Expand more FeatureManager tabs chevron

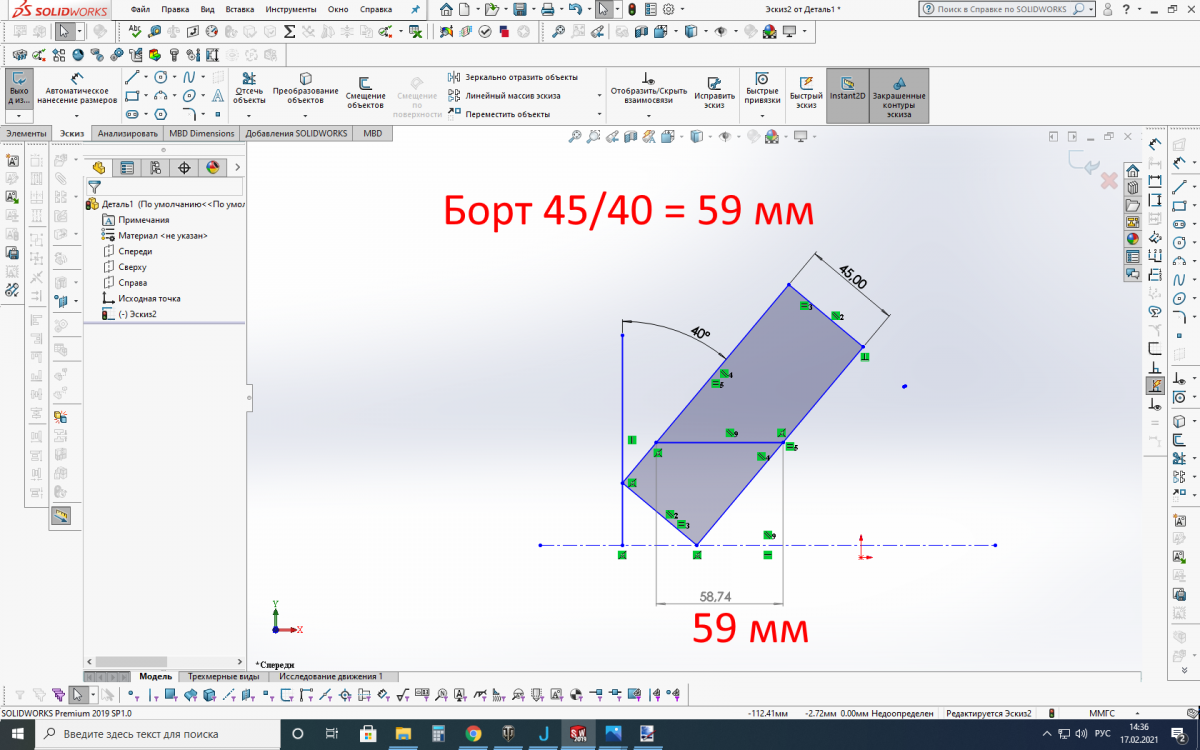[237, 167]
